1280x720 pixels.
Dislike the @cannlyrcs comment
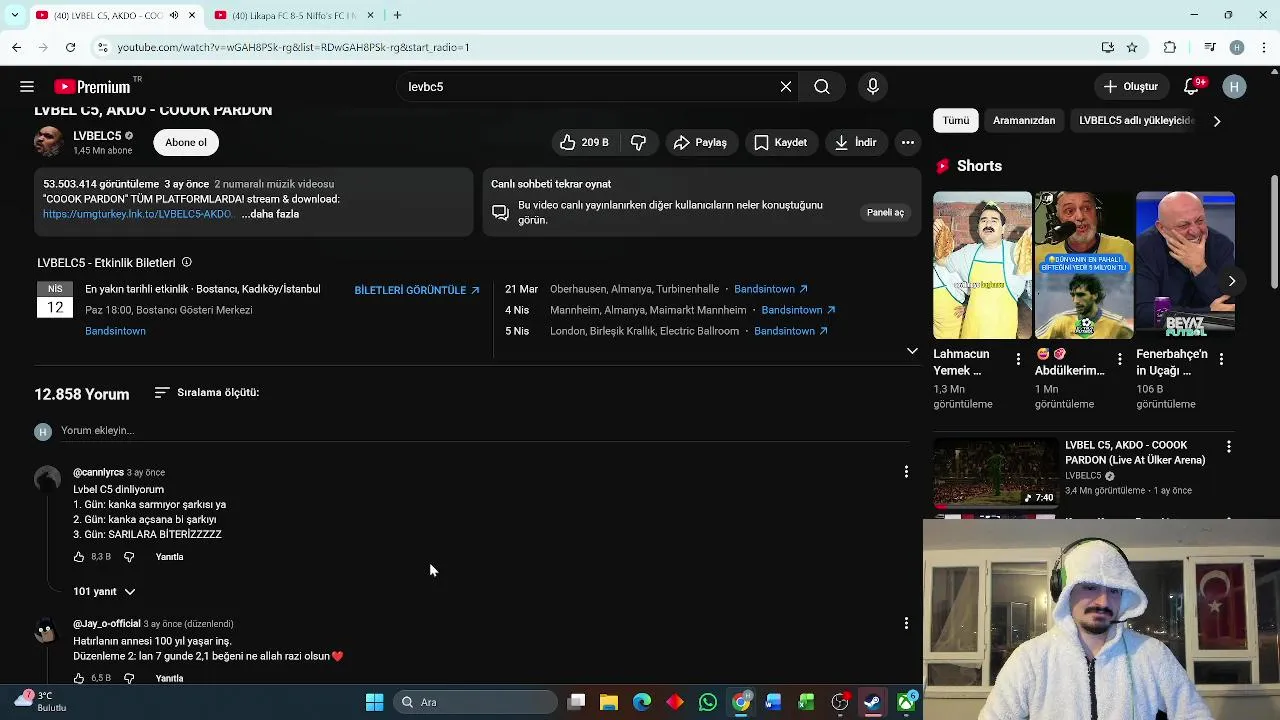(x=129, y=557)
